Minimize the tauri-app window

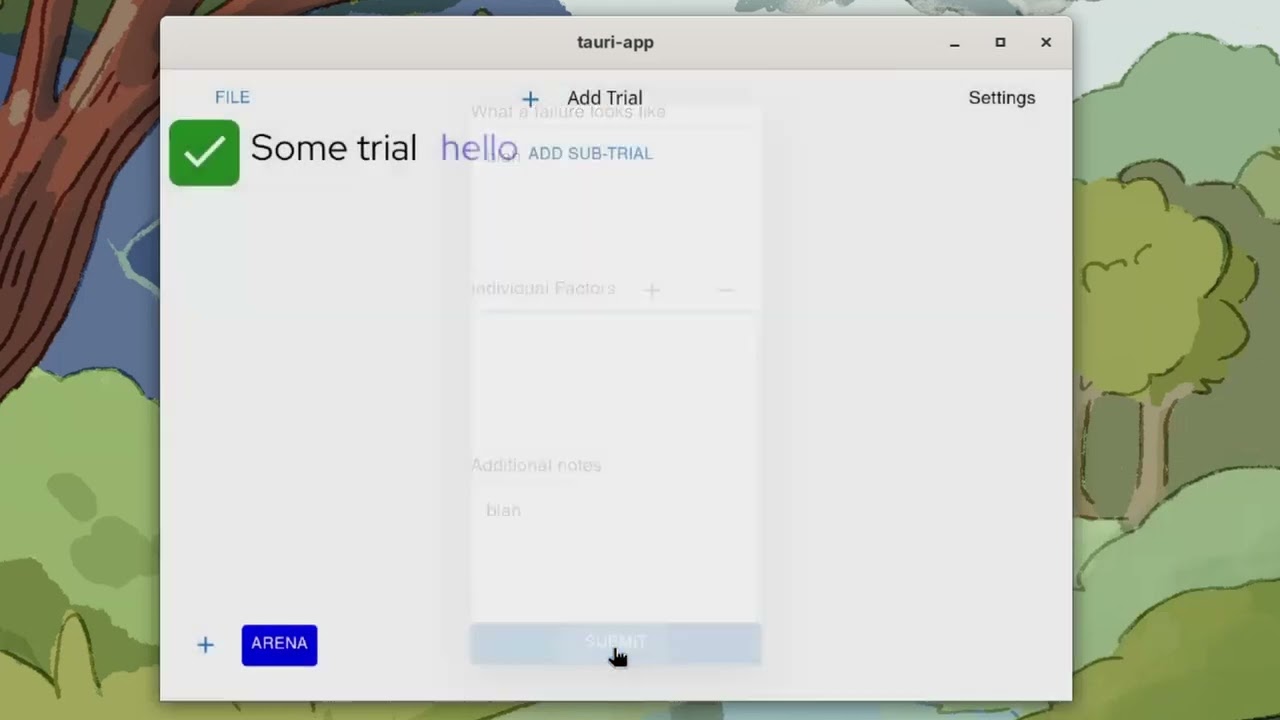click(955, 43)
